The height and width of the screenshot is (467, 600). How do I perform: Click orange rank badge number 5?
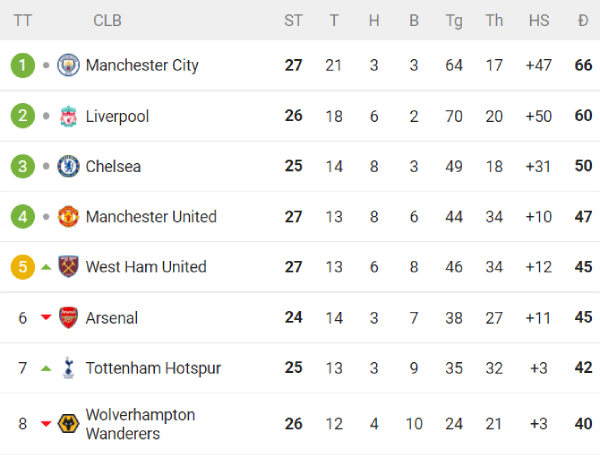(23, 267)
